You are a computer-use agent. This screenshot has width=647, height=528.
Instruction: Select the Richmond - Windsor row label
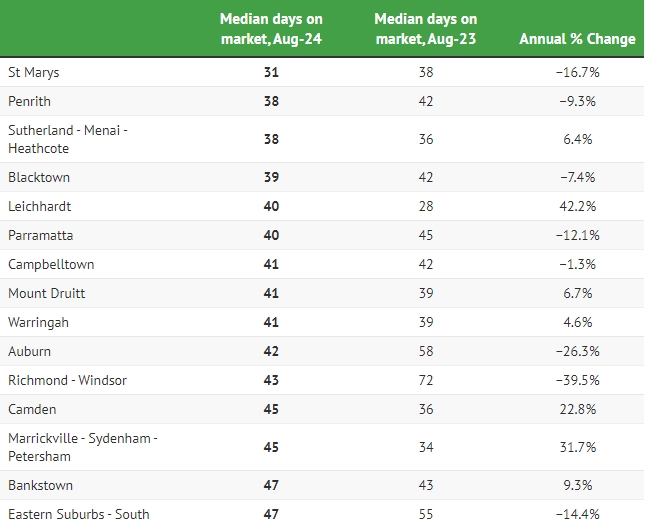point(67,380)
